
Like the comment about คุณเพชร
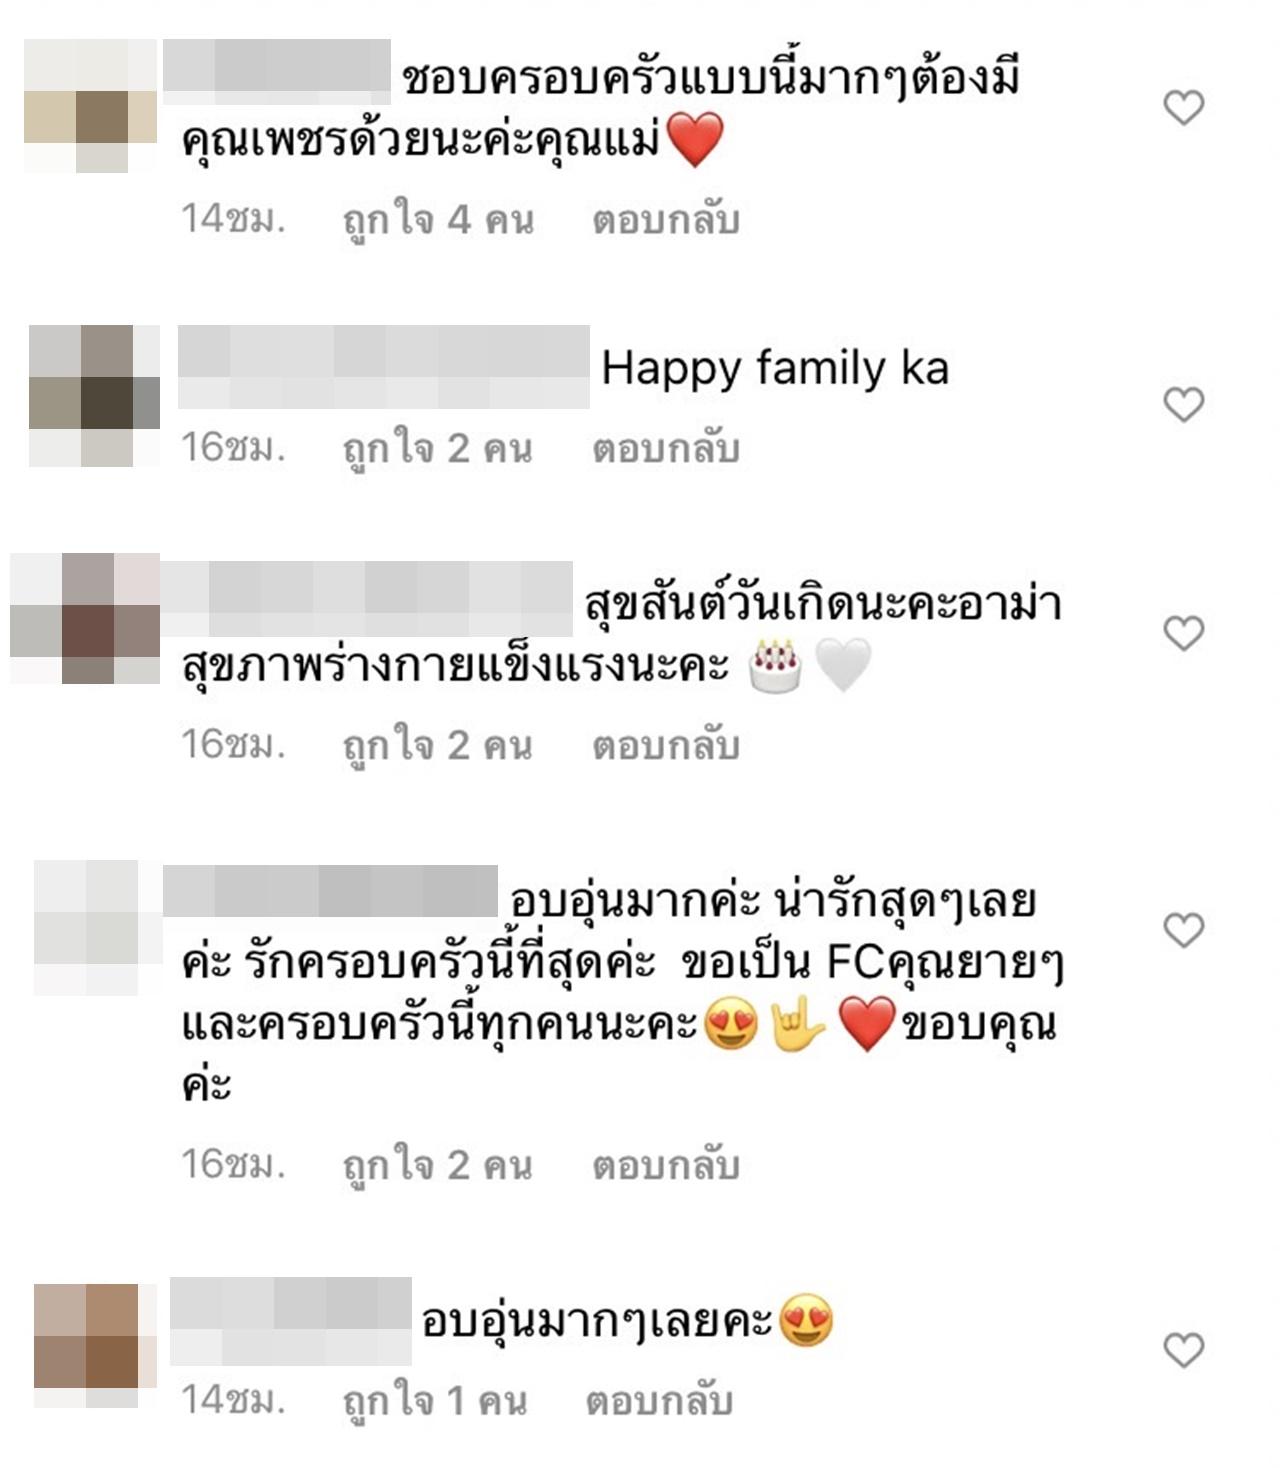click(1184, 107)
